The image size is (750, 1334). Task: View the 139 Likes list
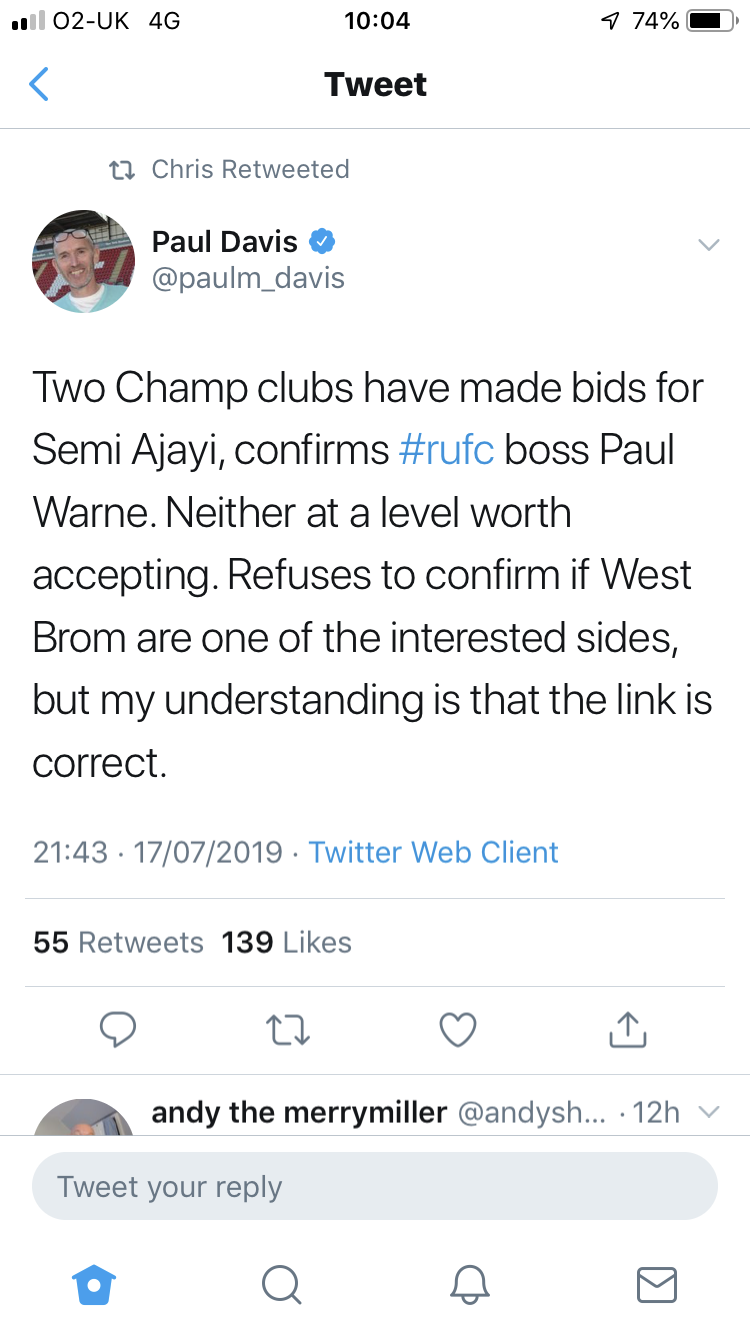click(x=287, y=942)
